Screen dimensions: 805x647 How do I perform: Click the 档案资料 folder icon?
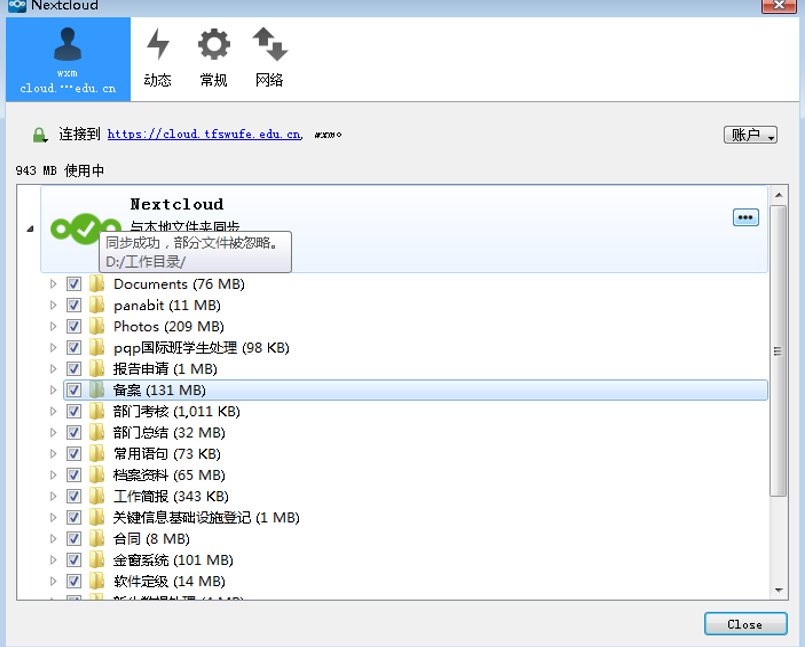tap(97, 474)
